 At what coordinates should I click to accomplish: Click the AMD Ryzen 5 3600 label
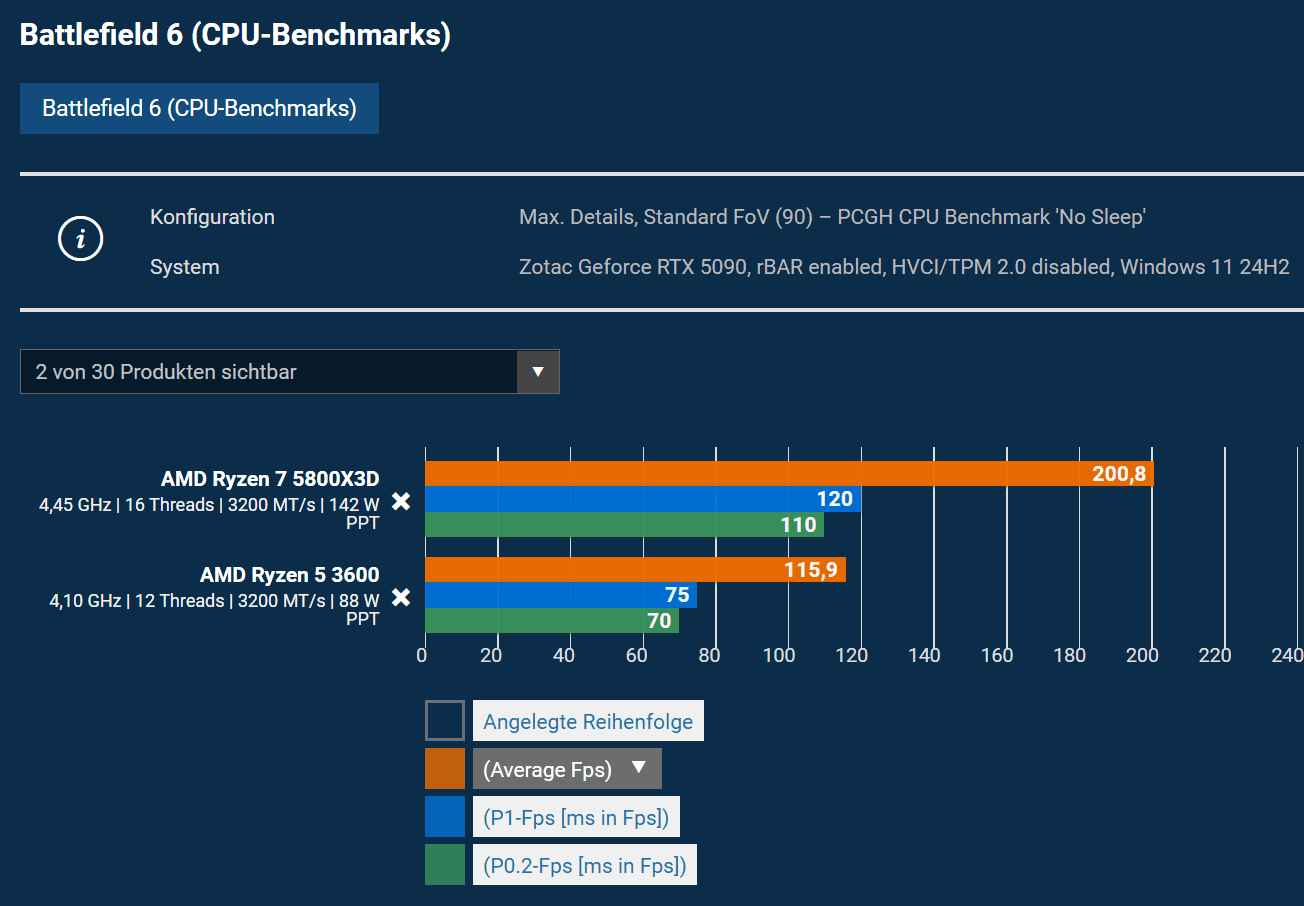pyautogui.click(x=290, y=574)
